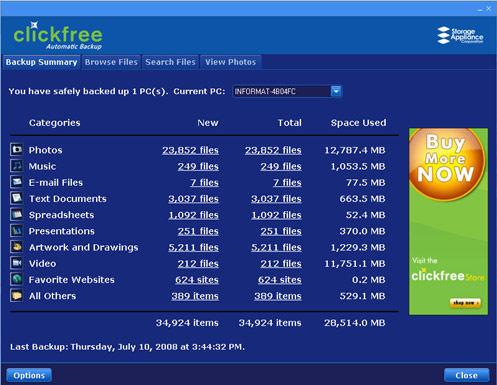
Task: Open total Music 249 files link
Action: pyautogui.click(x=281, y=166)
